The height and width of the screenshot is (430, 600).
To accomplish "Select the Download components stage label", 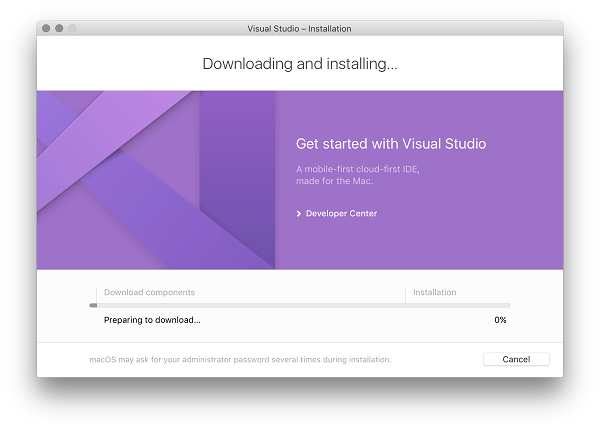I will click(149, 292).
